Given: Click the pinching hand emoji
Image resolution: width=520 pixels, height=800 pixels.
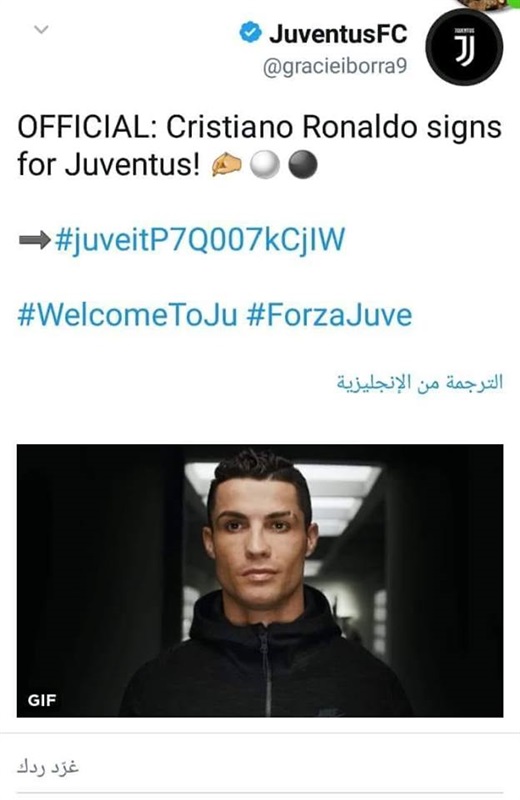Looking at the screenshot, I should (227, 165).
